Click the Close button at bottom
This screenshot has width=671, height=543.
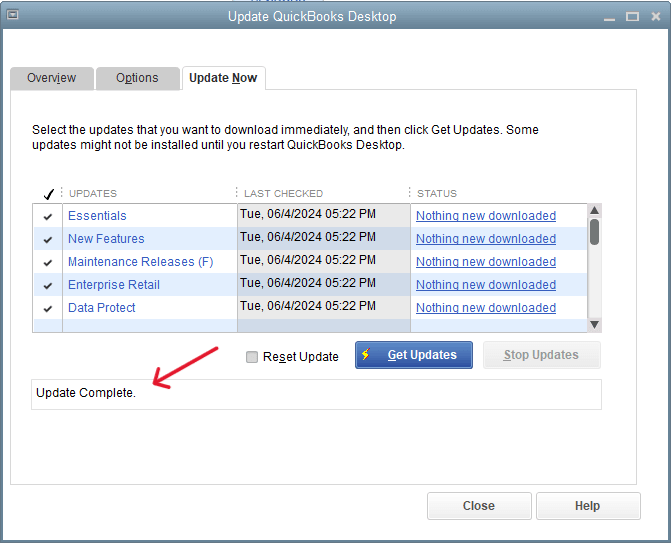pyautogui.click(x=478, y=506)
